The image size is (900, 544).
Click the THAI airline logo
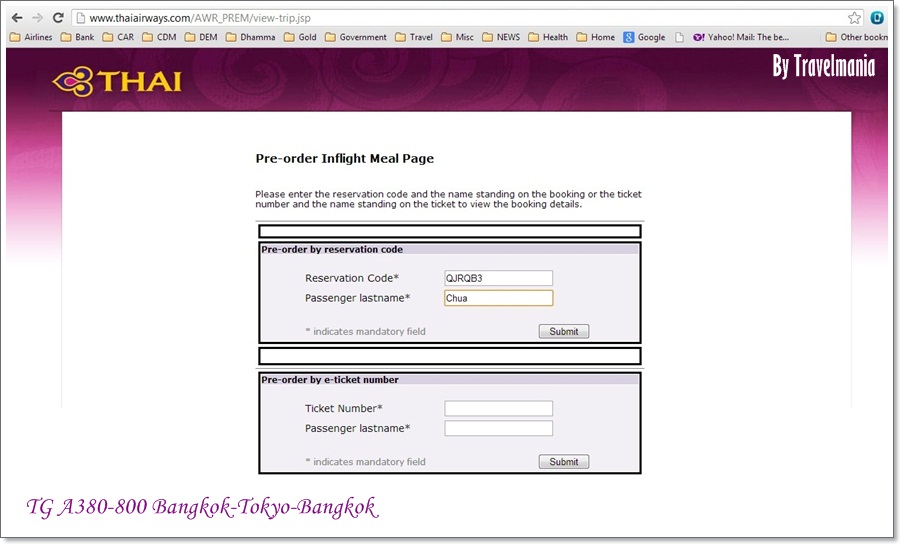(x=117, y=81)
